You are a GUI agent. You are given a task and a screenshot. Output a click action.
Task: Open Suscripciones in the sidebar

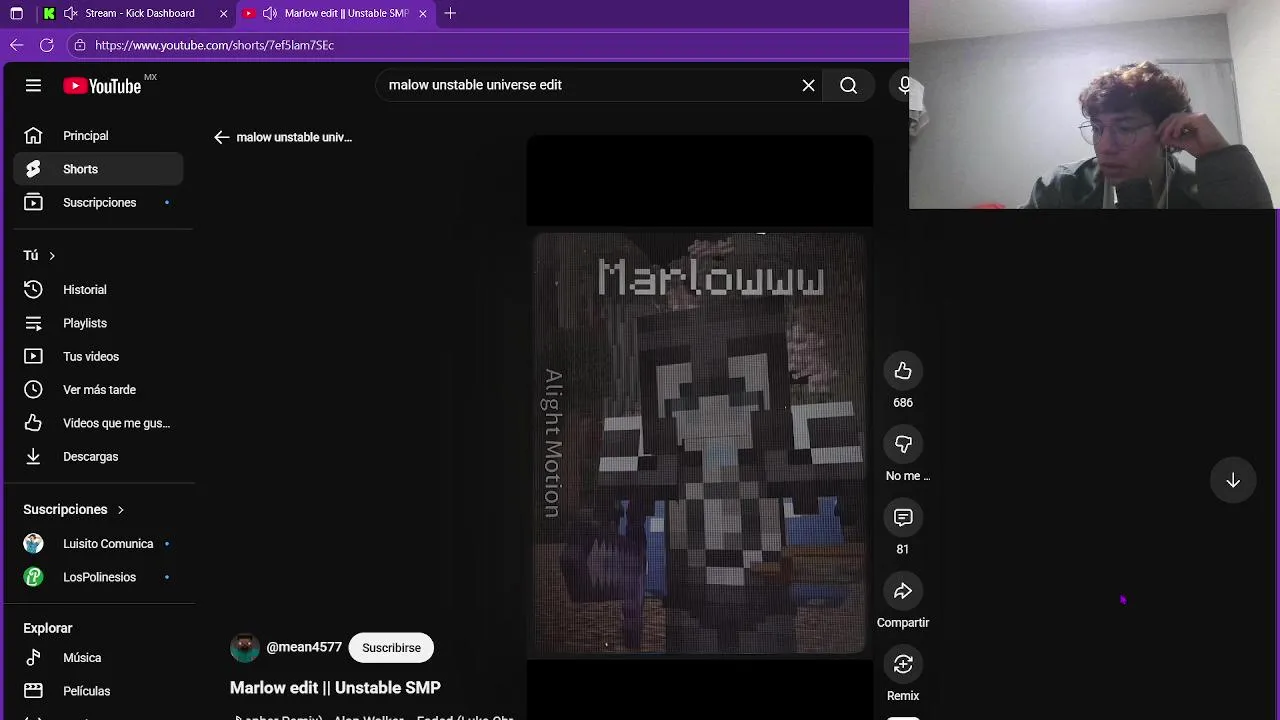coord(98,202)
